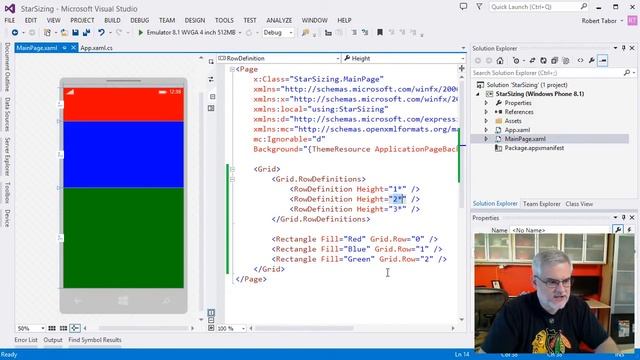Toggle snap to gridlines in designer
Viewport: 640px width, 360px height.
pos(63,328)
